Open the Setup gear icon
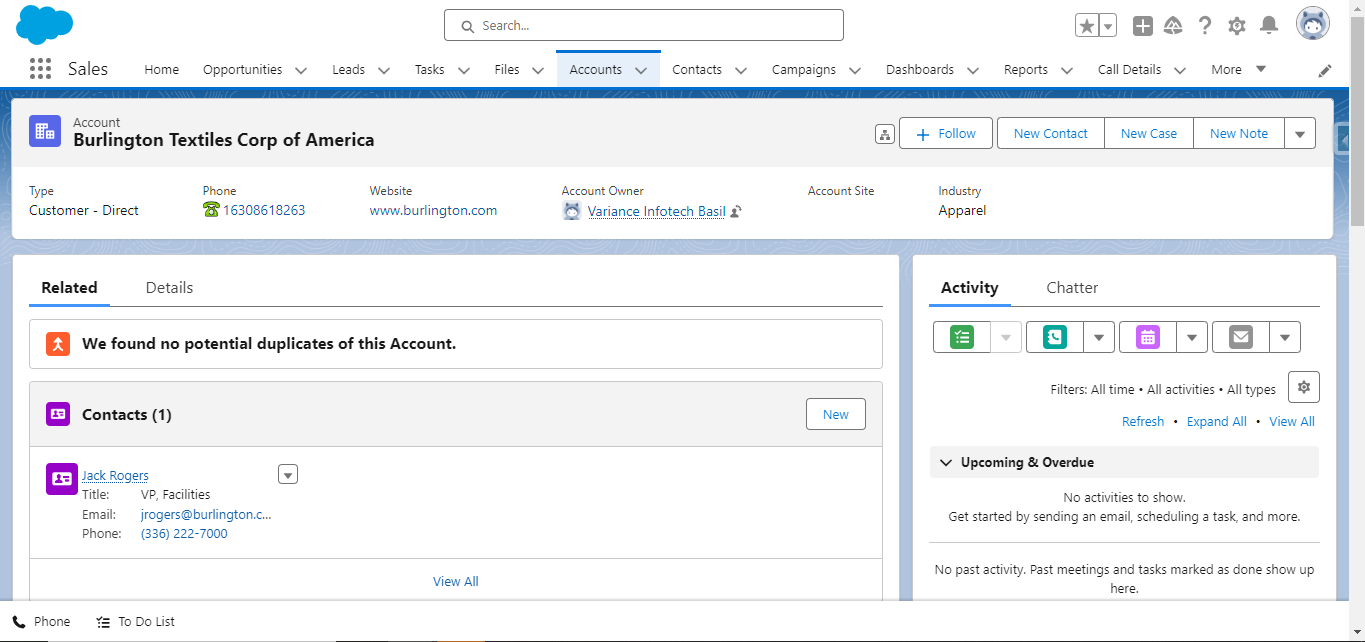 click(1237, 26)
